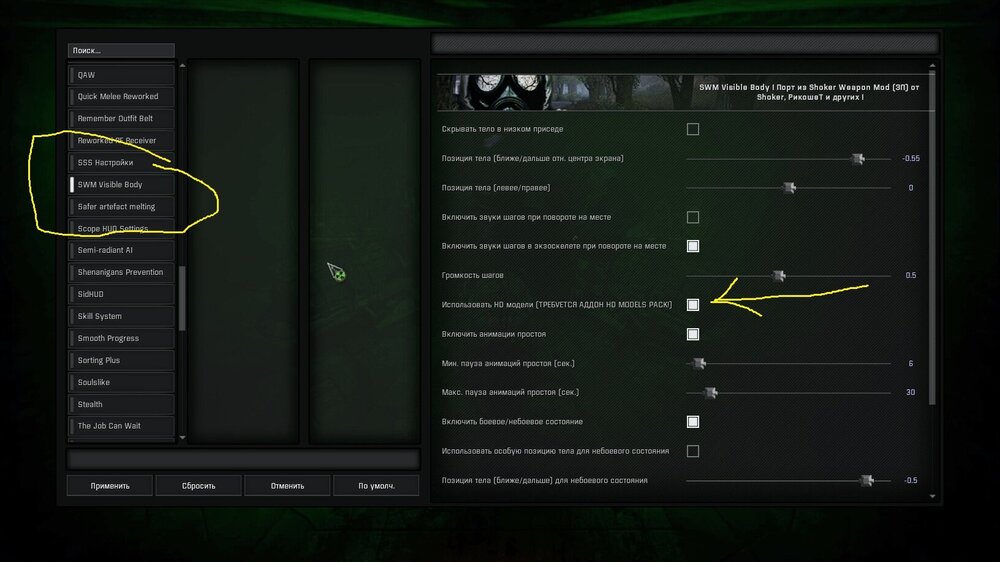Open the SWM Visible Body menu entry
This screenshot has height=562, width=1000.
pyautogui.click(x=121, y=184)
